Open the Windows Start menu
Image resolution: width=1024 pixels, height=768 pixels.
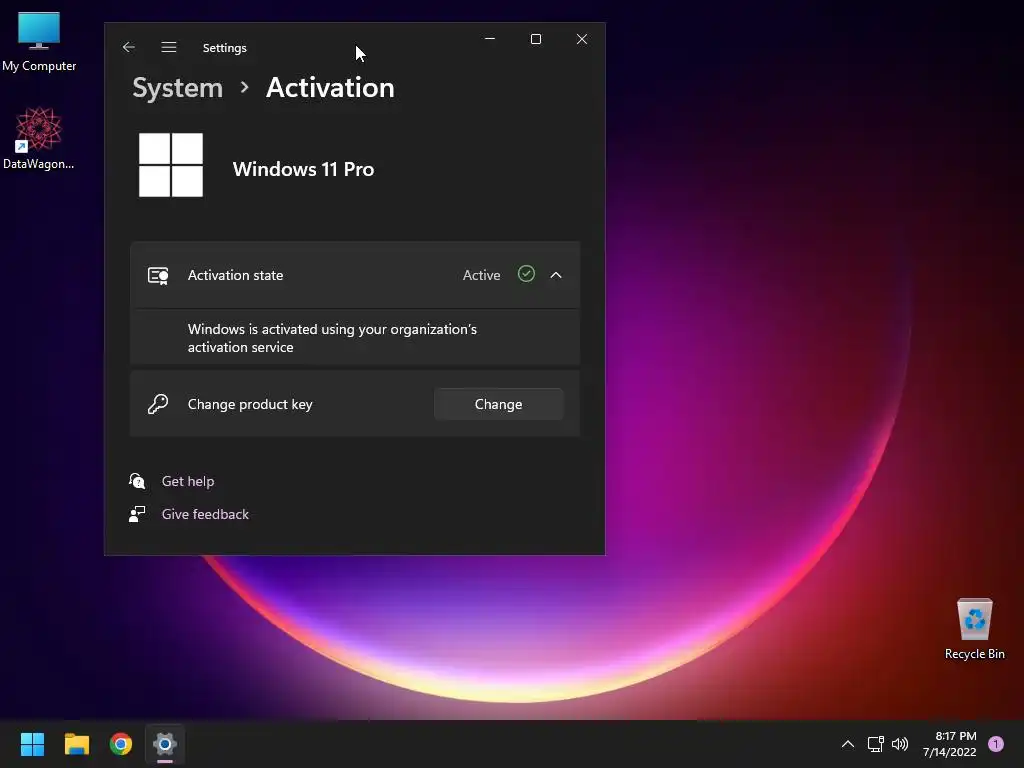32,744
